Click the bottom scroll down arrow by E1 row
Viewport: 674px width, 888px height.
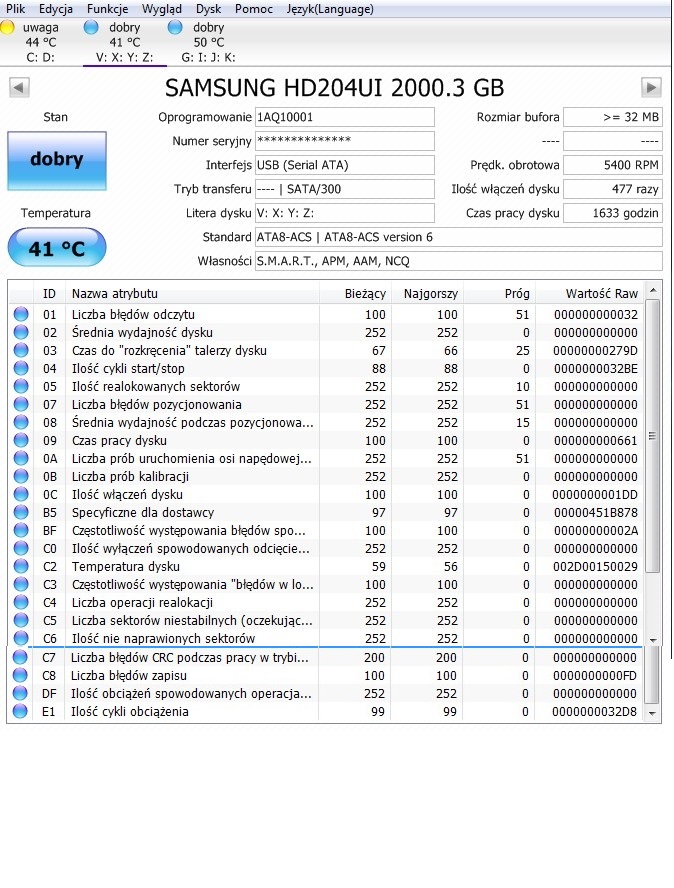652,714
